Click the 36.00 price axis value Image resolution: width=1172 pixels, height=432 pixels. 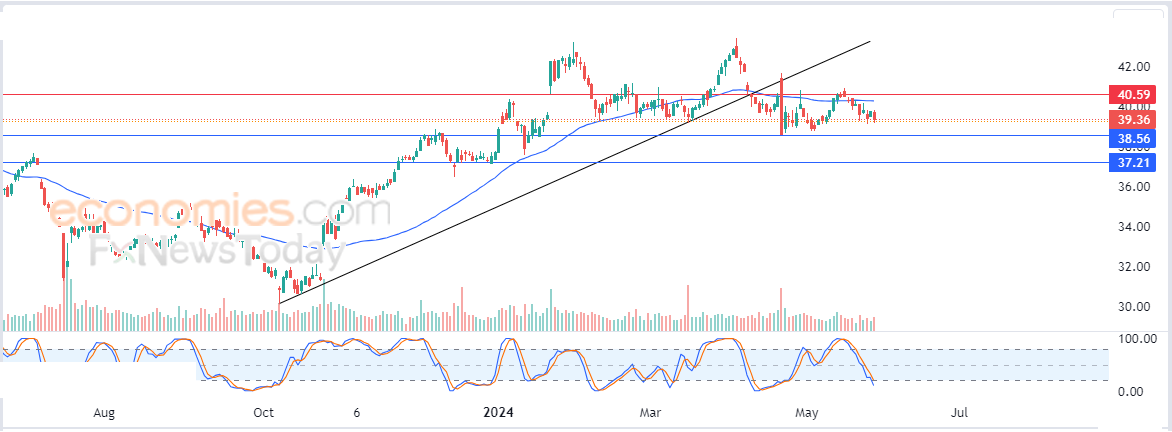point(1133,186)
